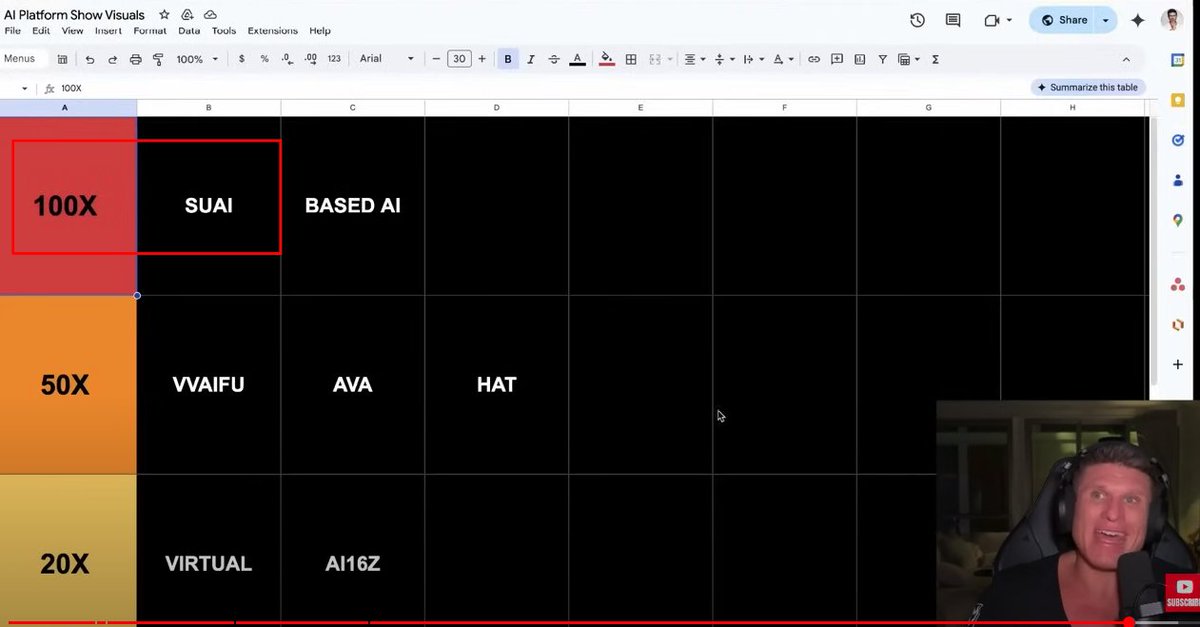The image size is (1200, 627).
Task: Undo the last action
Action: click(89, 59)
